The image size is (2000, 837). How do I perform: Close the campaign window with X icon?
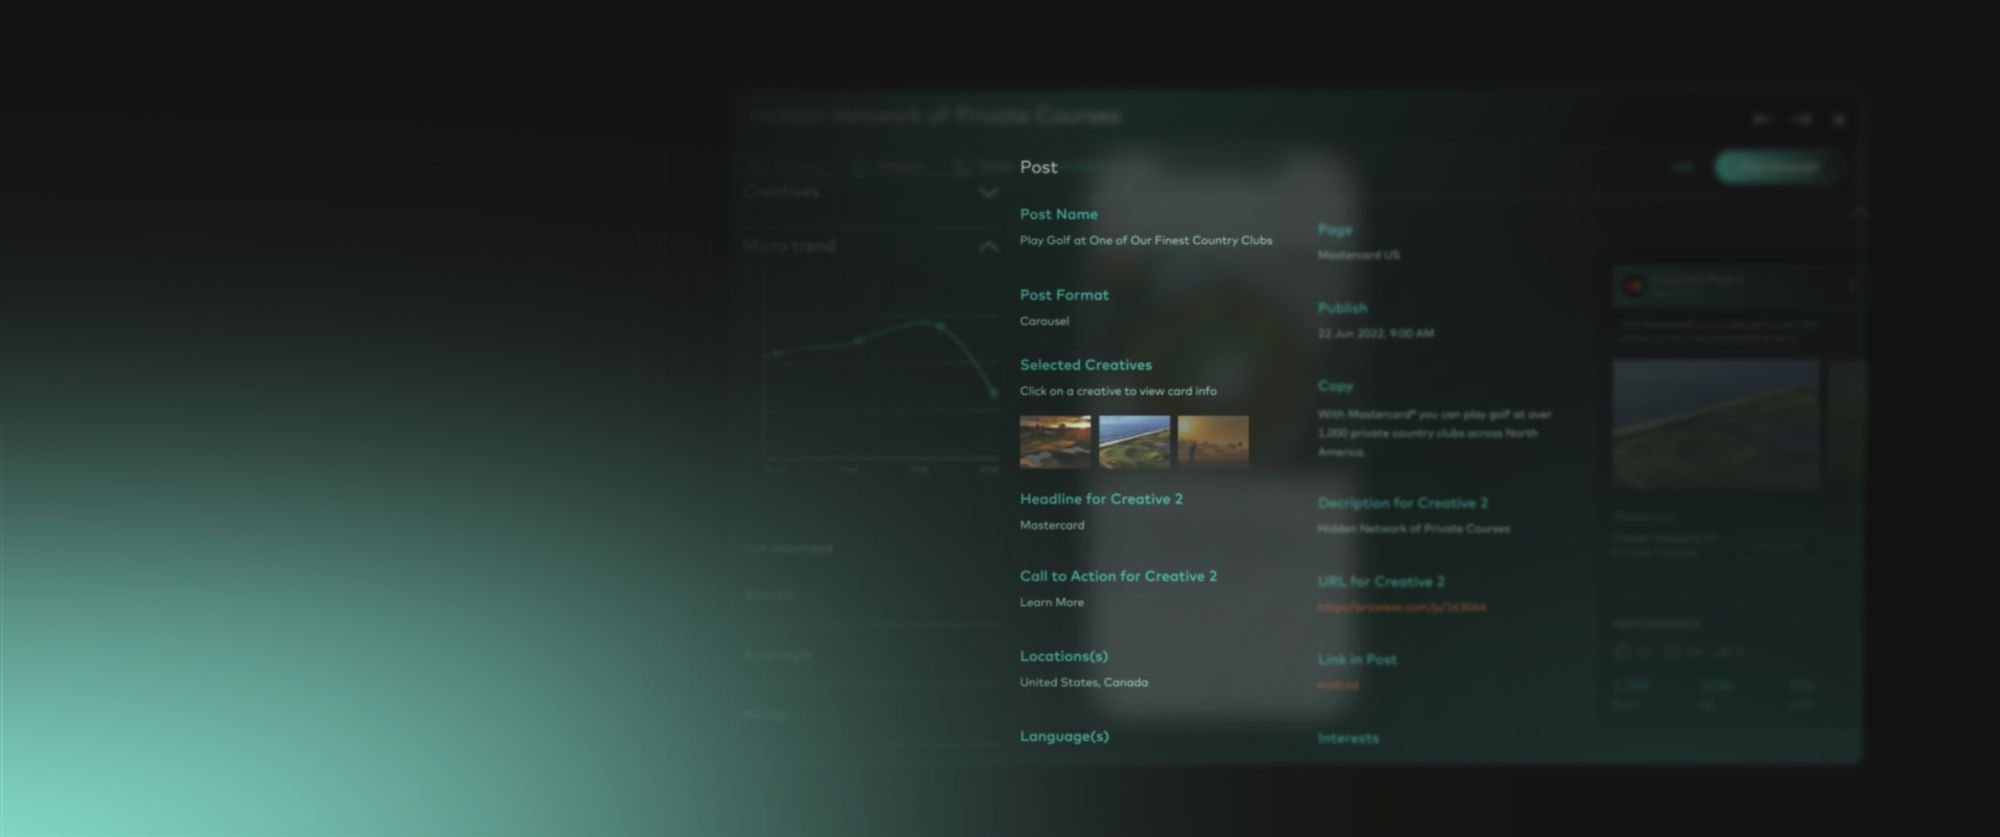1838,120
